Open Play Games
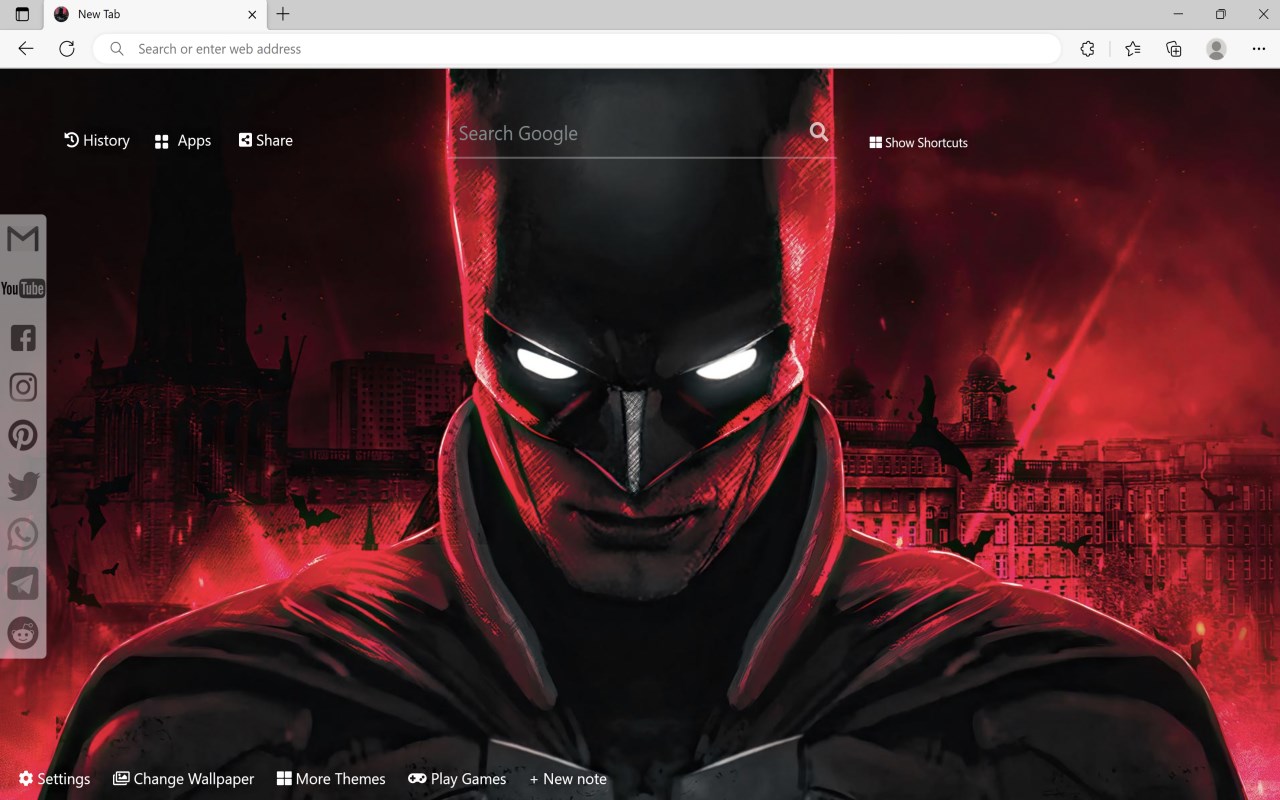Screen dimensions: 1280x800 [457, 779]
